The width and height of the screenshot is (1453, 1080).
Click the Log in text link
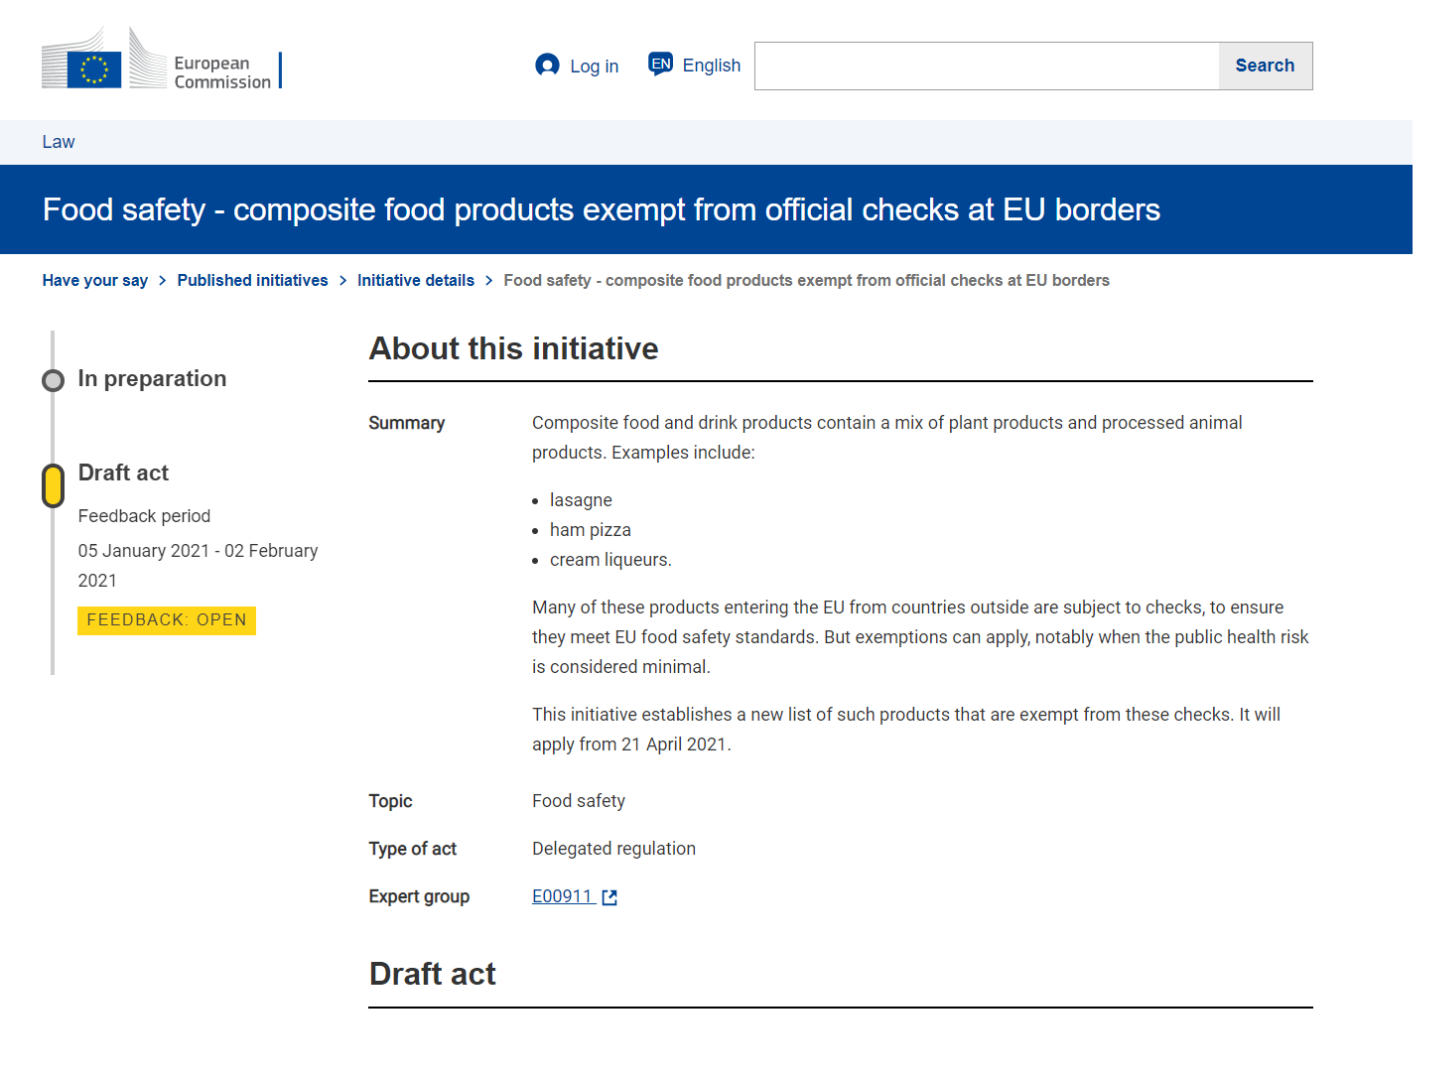[x=594, y=66]
